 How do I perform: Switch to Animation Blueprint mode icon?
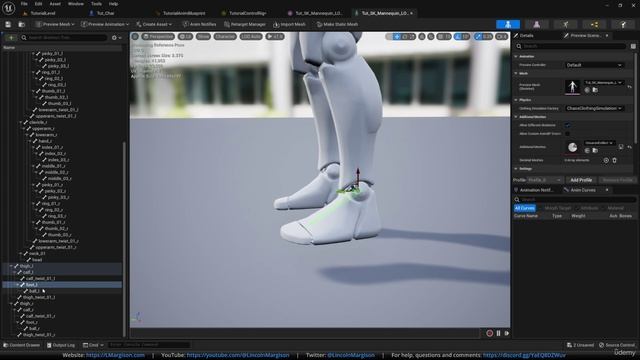(x=594, y=24)
